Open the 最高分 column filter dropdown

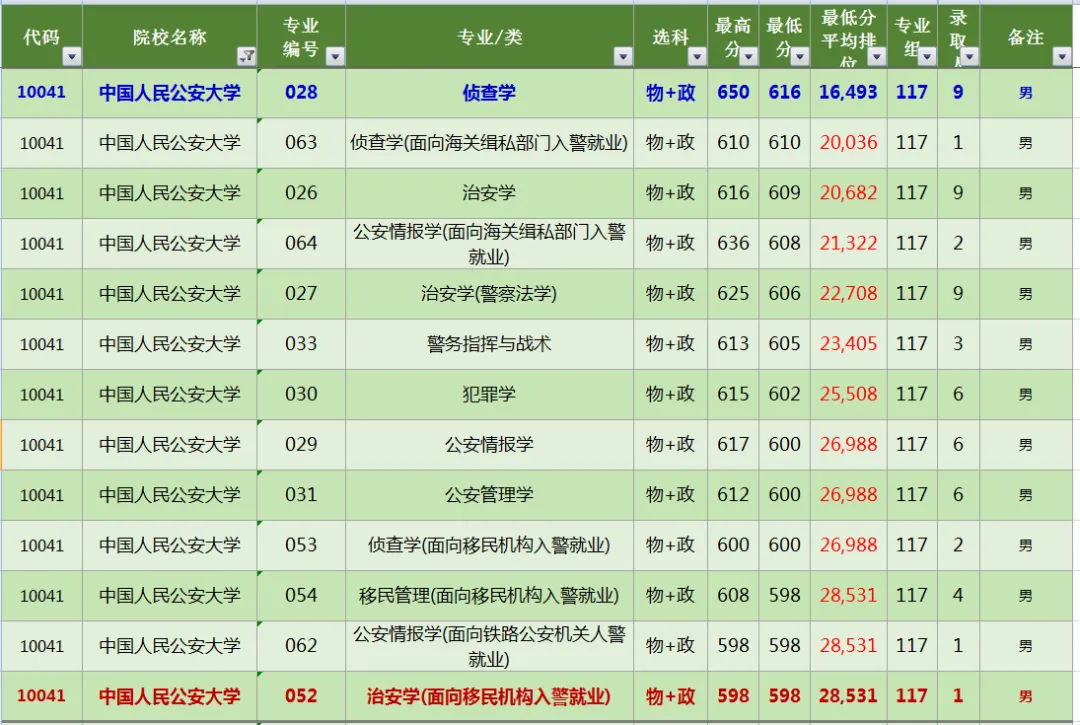coord(748,56)
